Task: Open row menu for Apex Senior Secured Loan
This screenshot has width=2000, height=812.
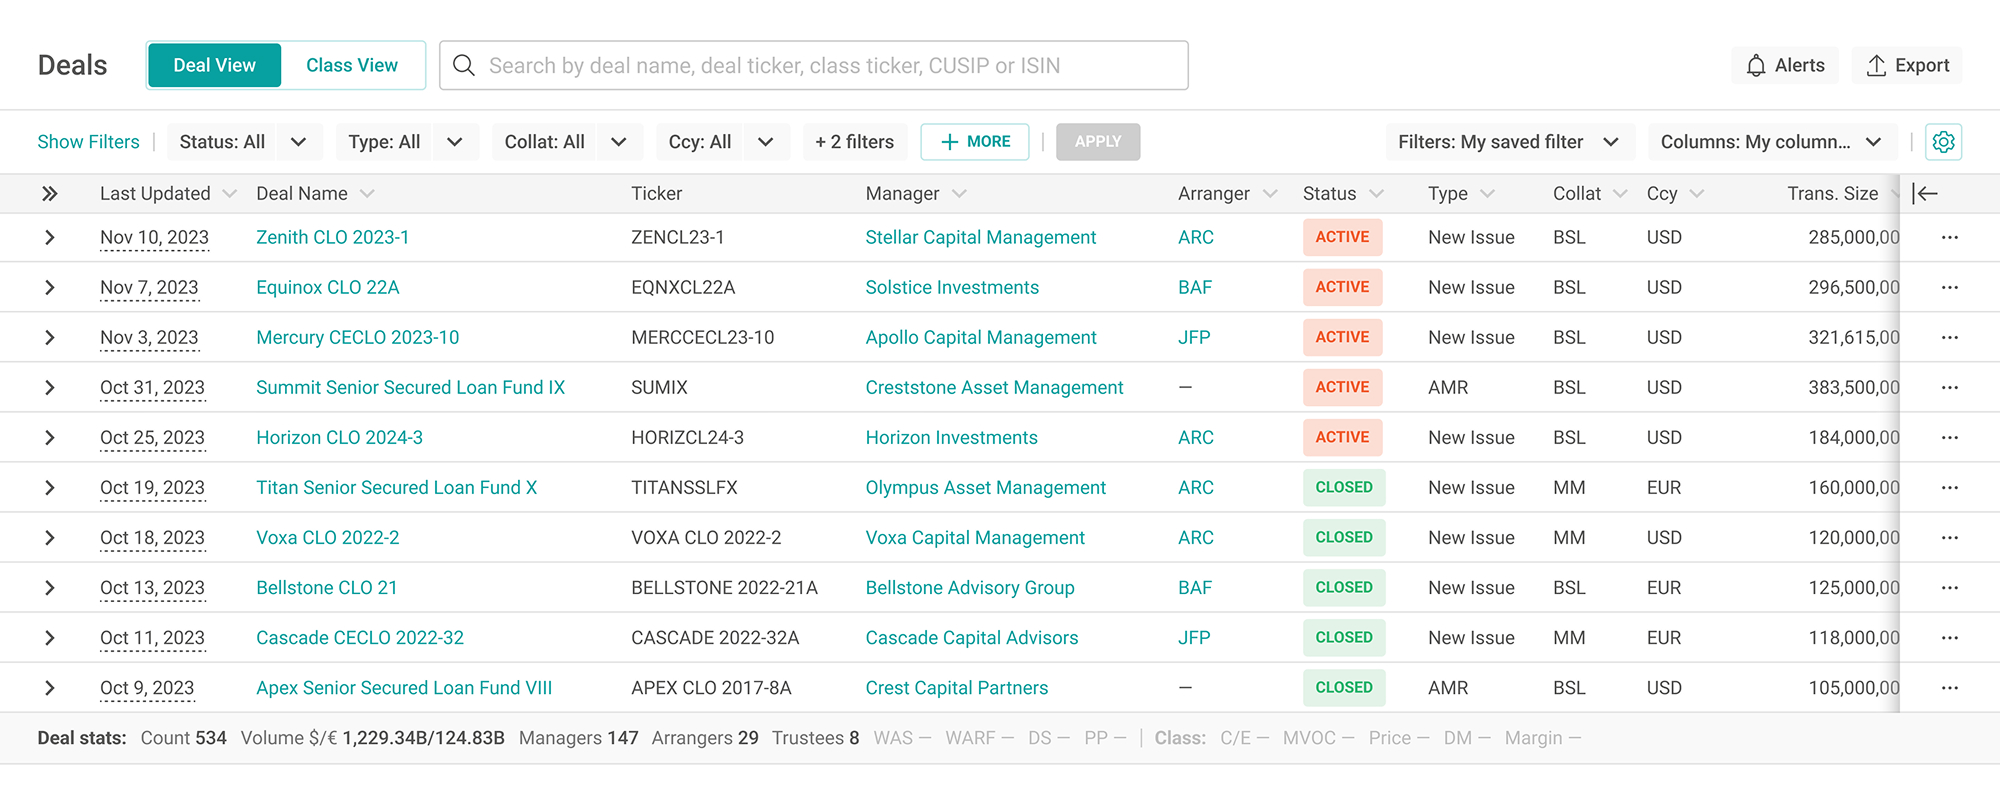Action: click(1950, 688)
